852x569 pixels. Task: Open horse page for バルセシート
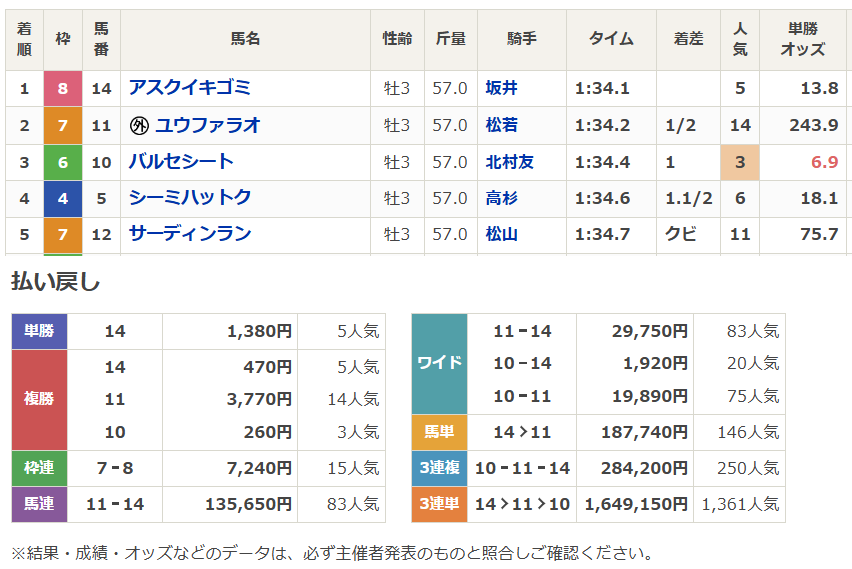point(181,162)
